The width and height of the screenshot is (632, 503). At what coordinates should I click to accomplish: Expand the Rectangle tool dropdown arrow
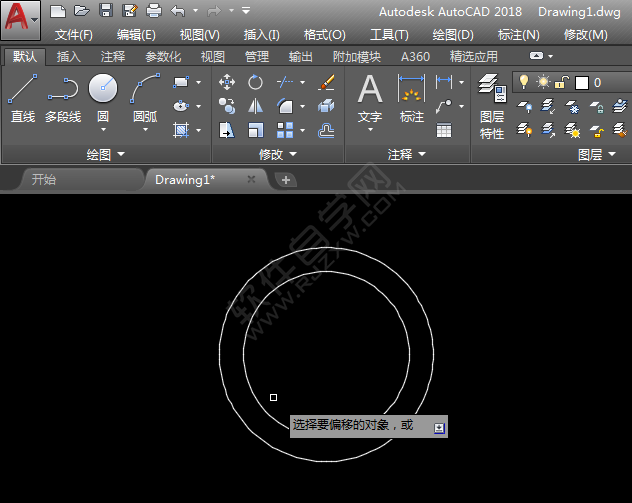point(199,82)
